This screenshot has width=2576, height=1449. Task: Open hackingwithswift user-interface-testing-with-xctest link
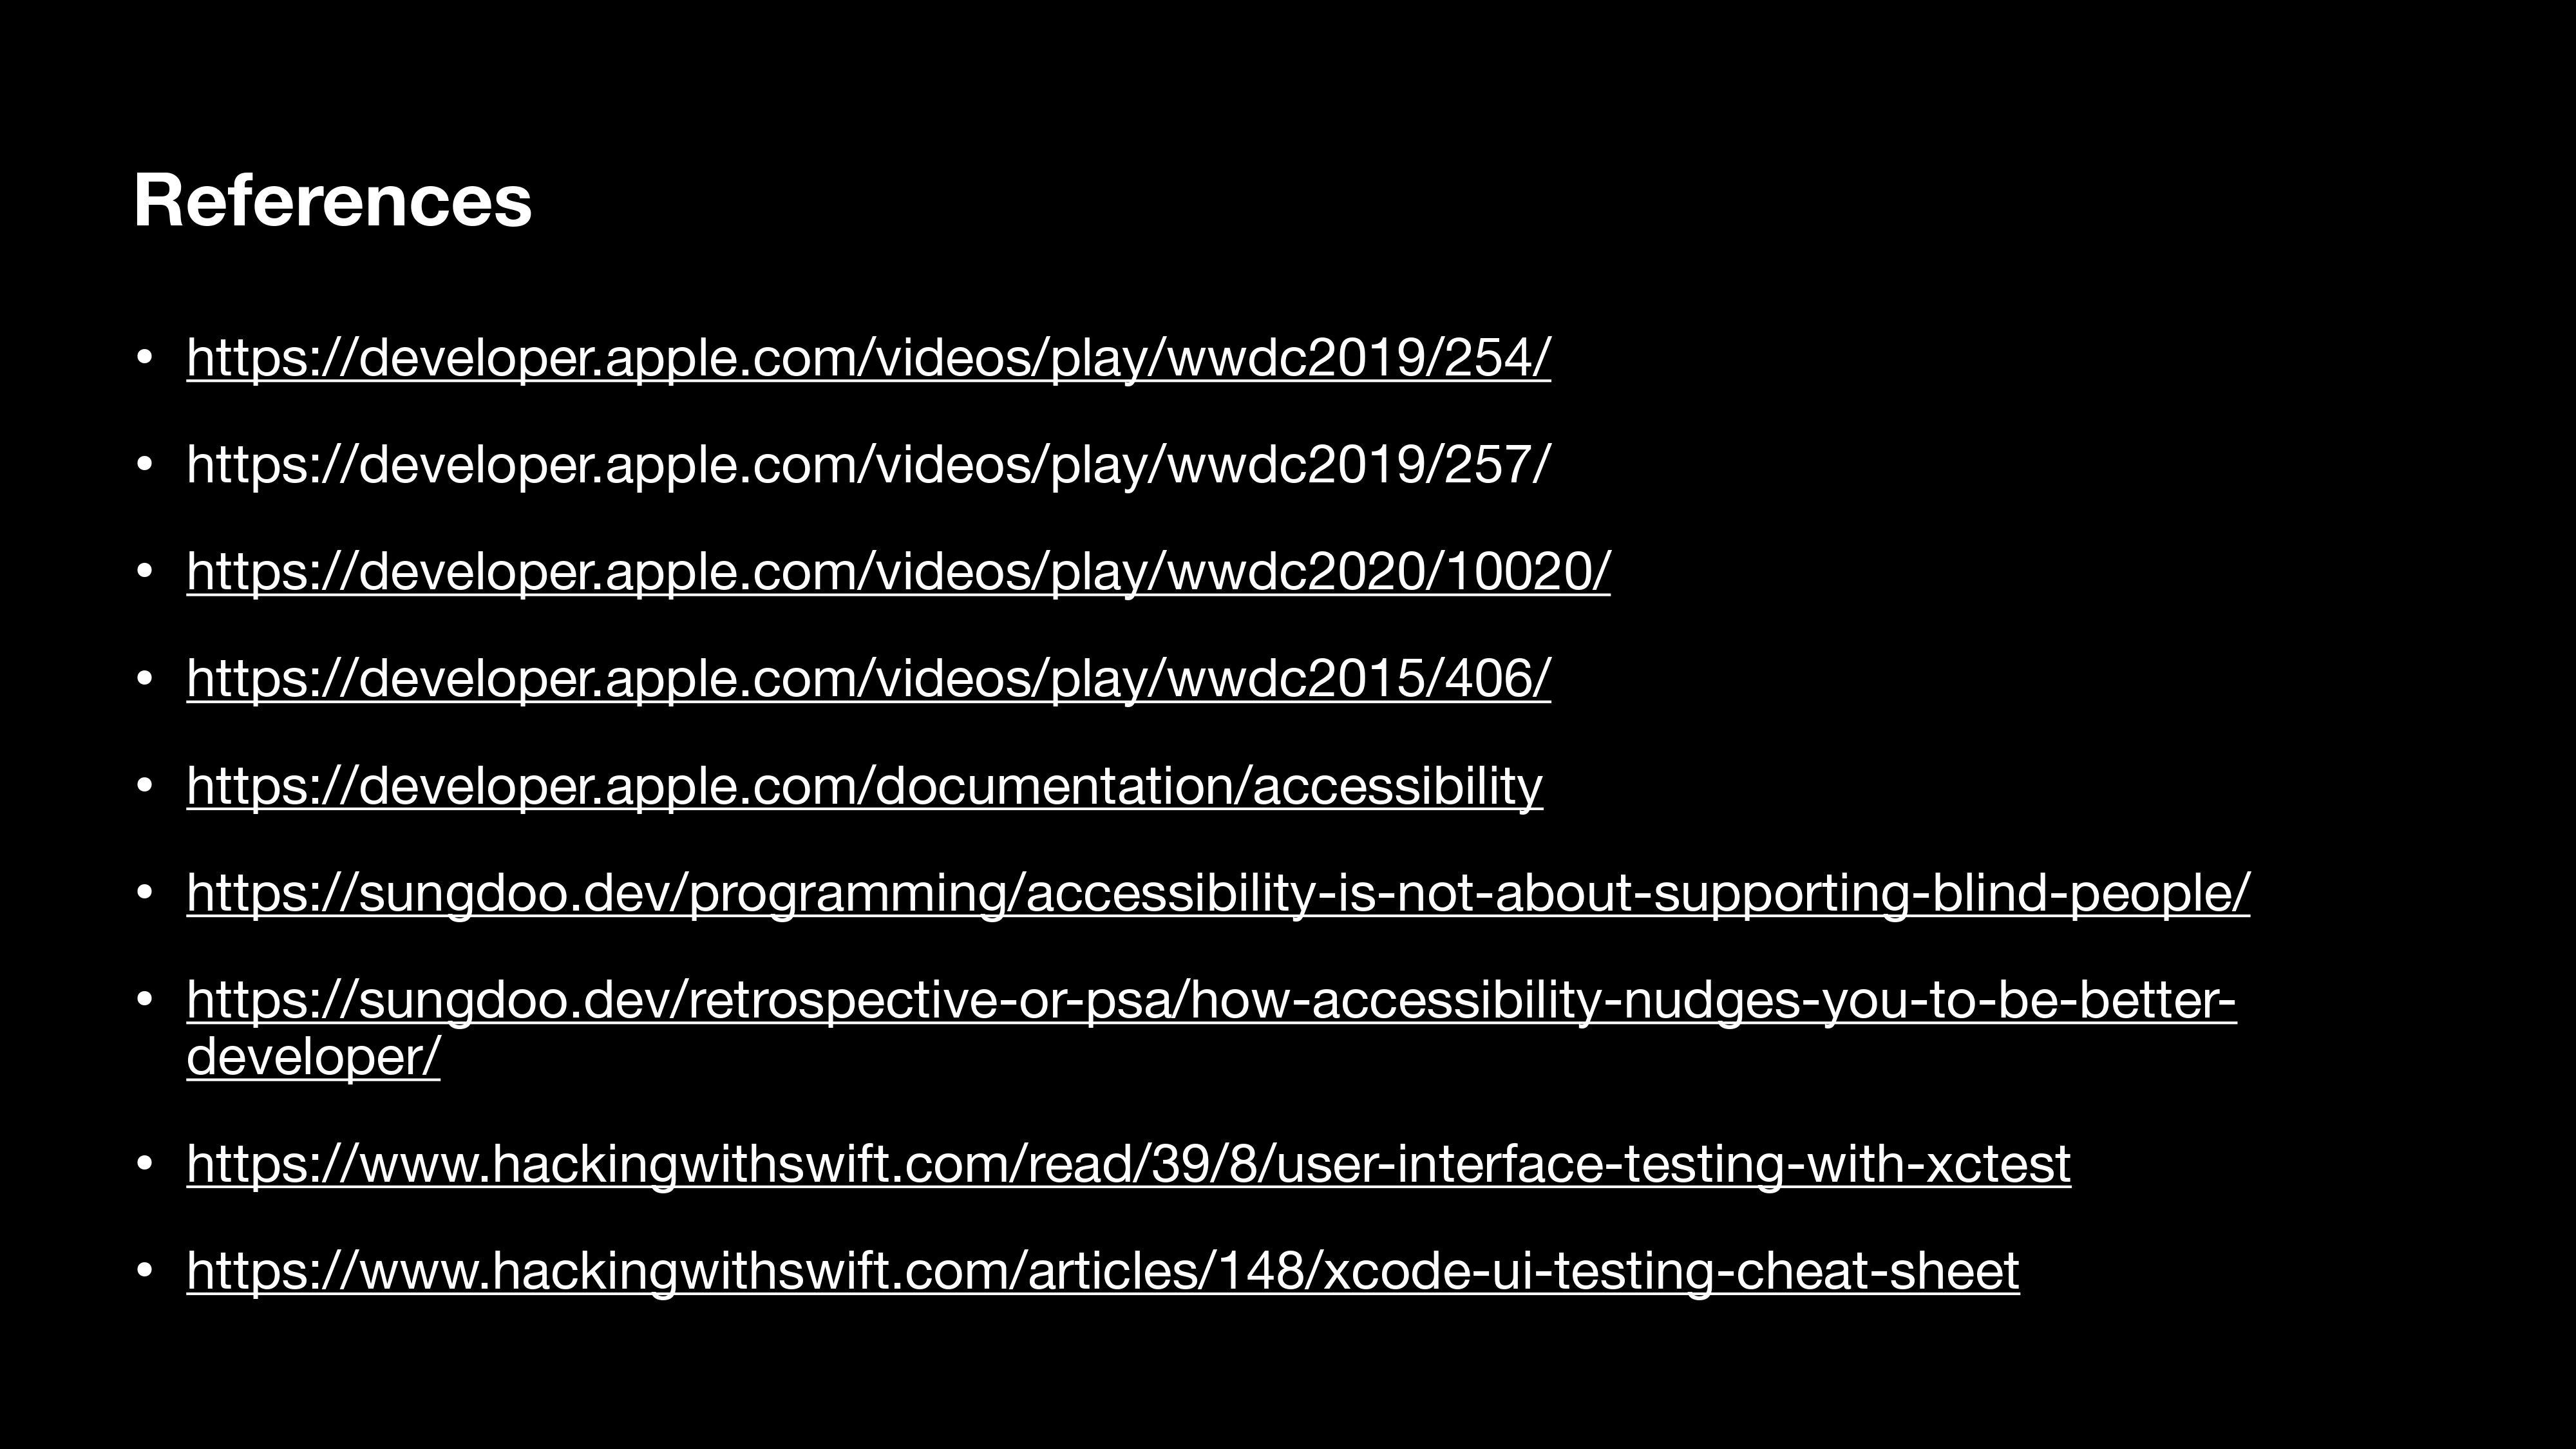1128,1164
